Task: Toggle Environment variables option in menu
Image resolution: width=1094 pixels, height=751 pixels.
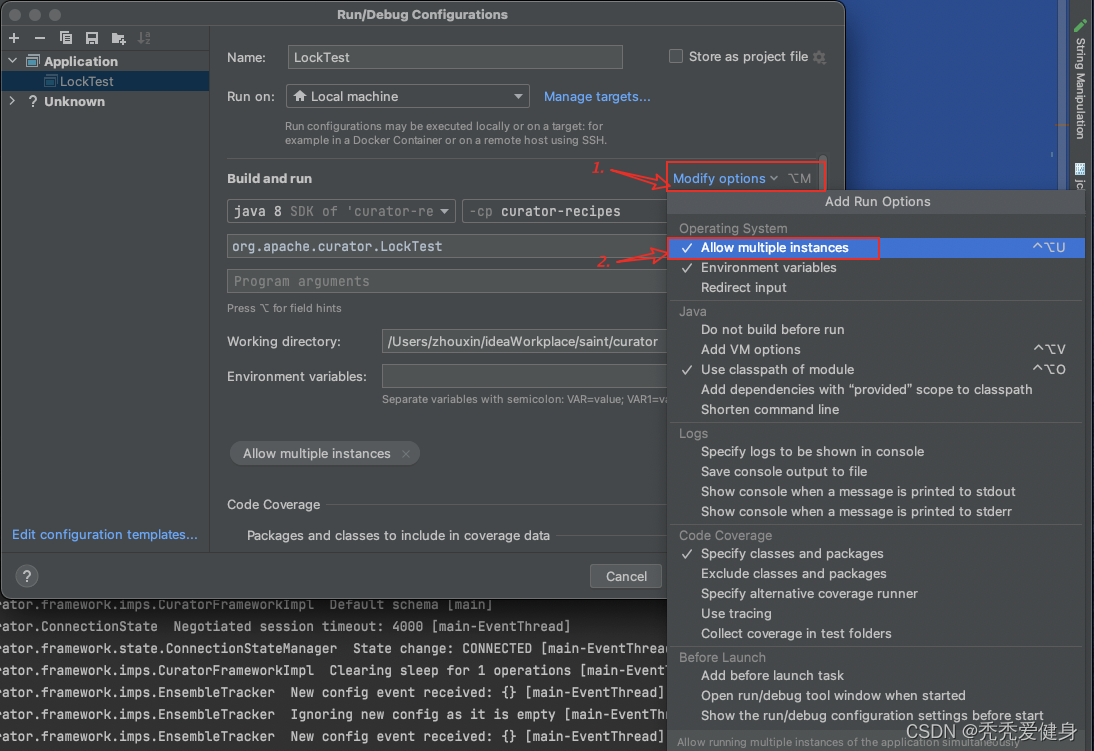Action: (876, 268)
